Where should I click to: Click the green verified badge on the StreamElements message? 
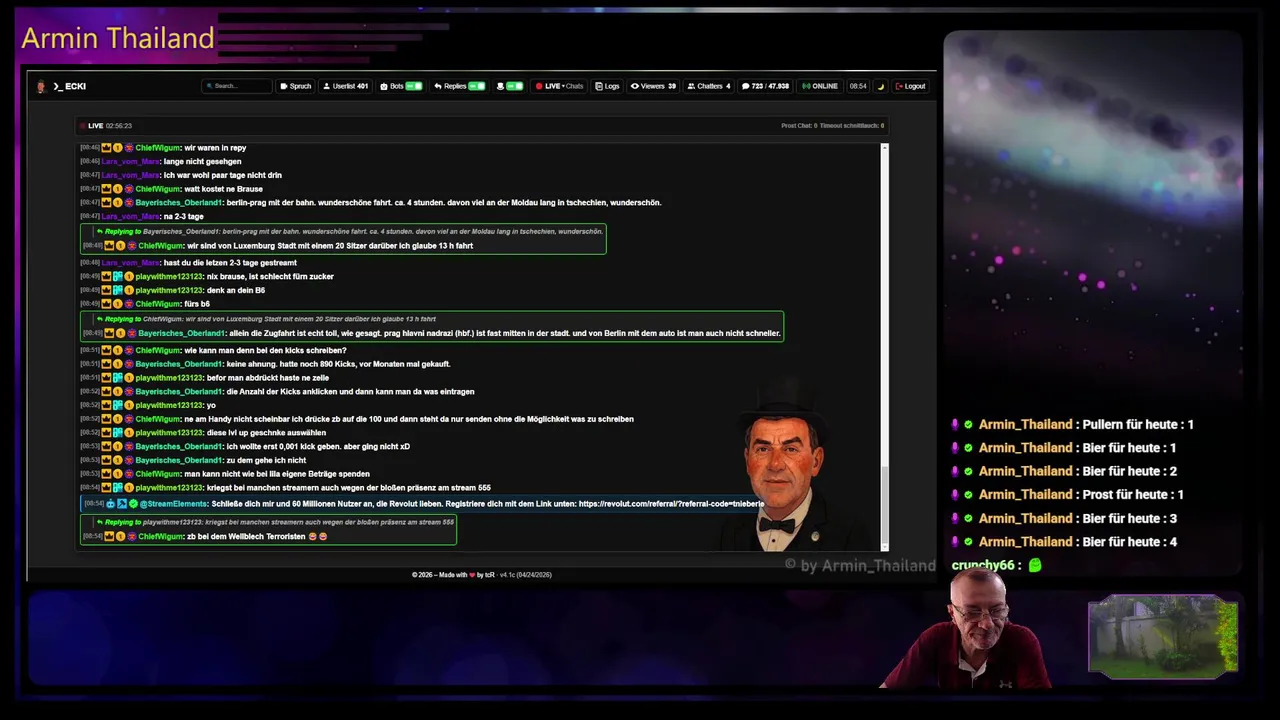pos(133,504)
